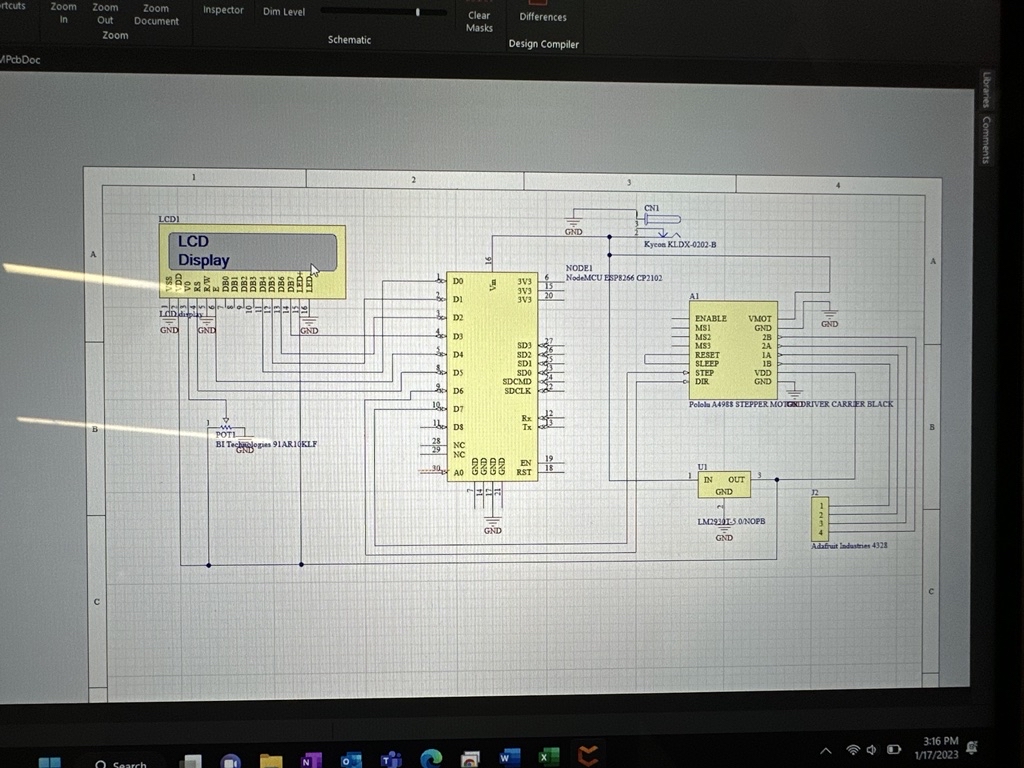
Task: Open the Libraries side panel tab
Action: tap(986, 91)
